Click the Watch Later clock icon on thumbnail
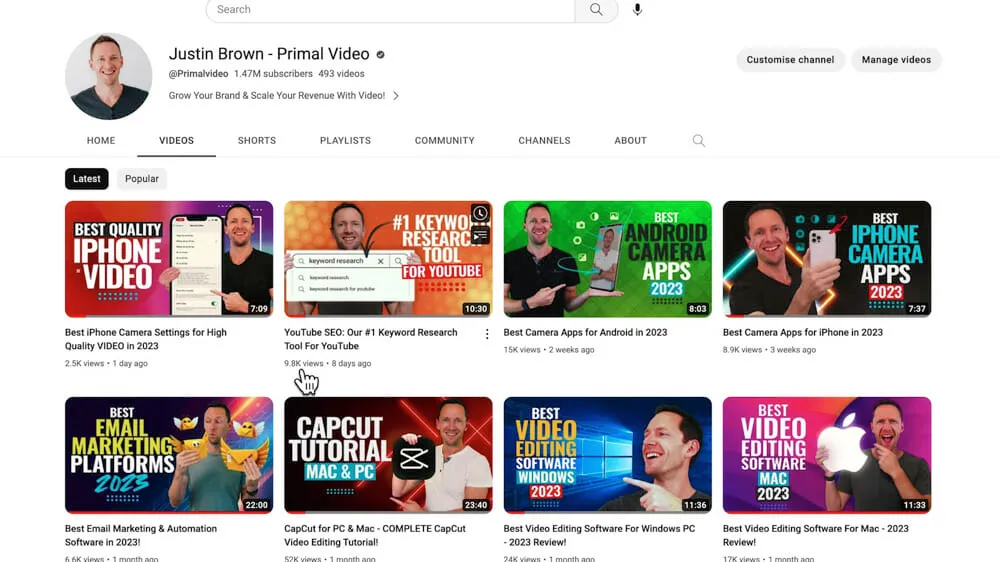Image resolution: width=1000 pixels, height=562 pixels. point(481,214)
